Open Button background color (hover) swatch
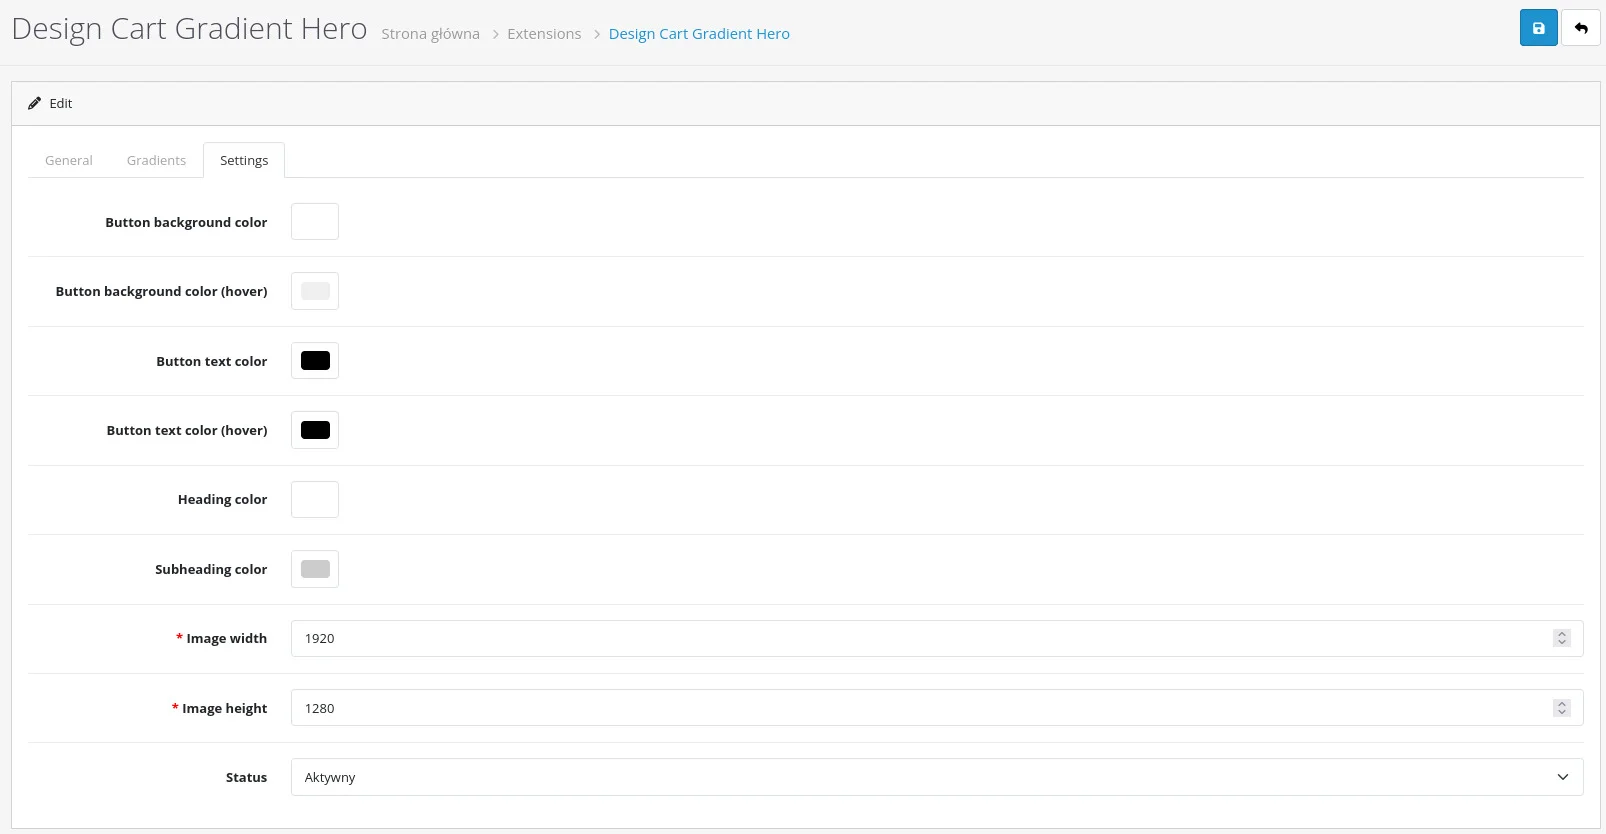The width and height of the screenshot is (1606, 834). [315, 291]
